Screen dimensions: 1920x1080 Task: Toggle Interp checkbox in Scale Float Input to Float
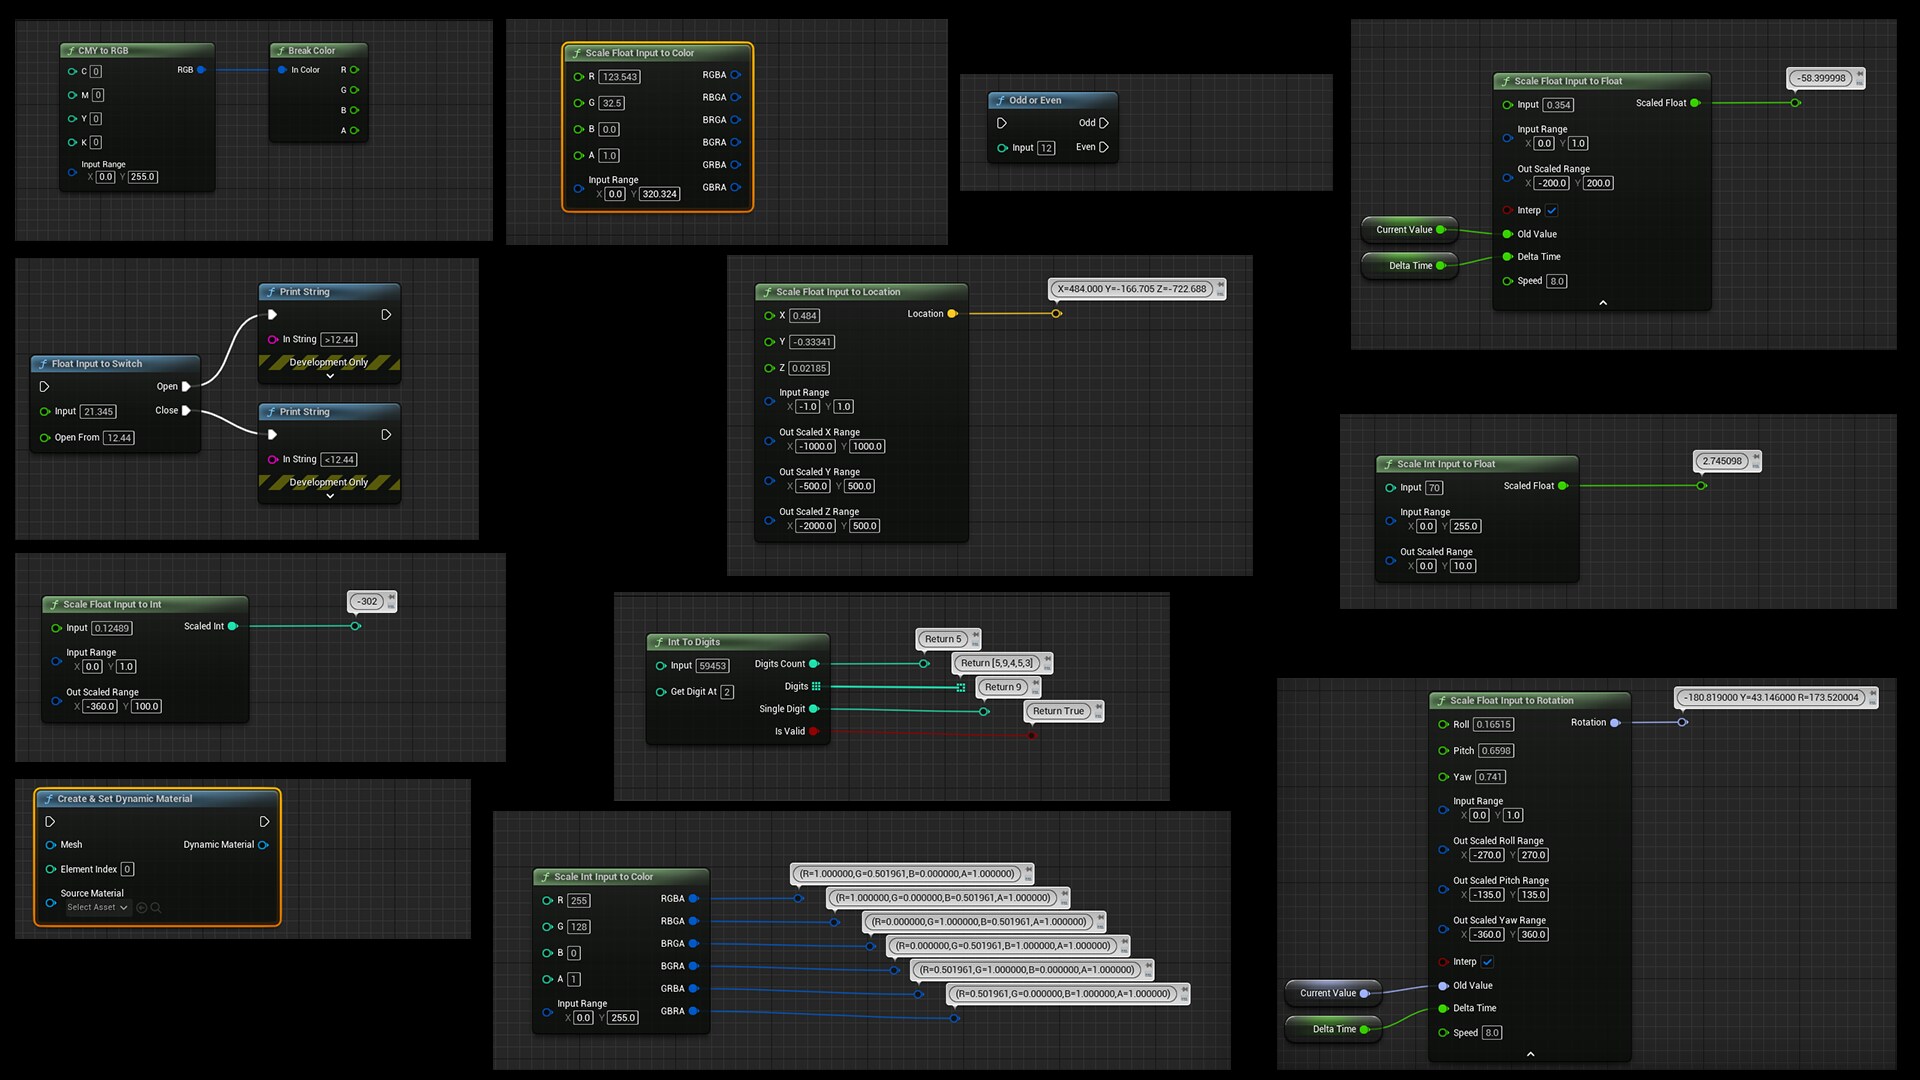[x=1552, y=211]
